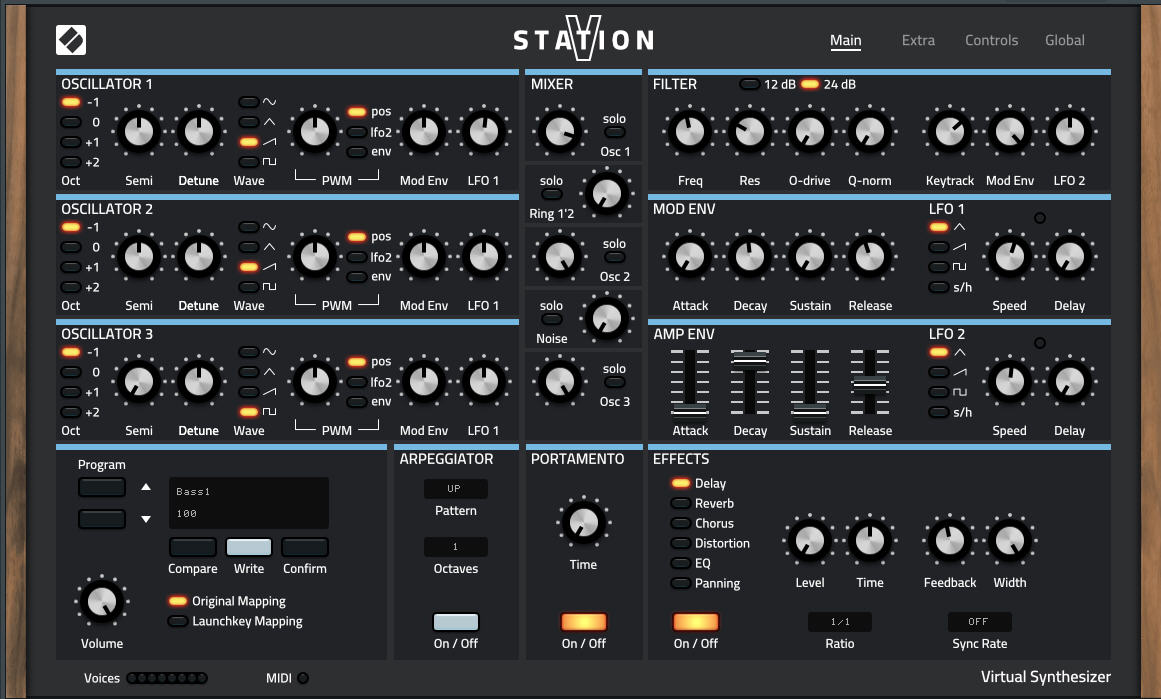This screenshot has width=1161, height=699.
Task: Select sawtooth wave for Oscillator 2
Action: (249, 267)
